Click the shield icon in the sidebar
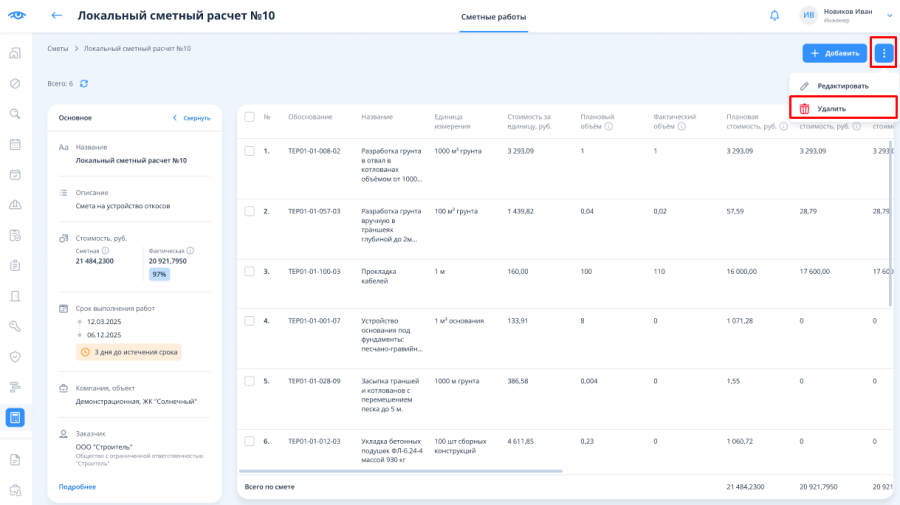This screenshot has width=900, height=505. tap(15, 356)
